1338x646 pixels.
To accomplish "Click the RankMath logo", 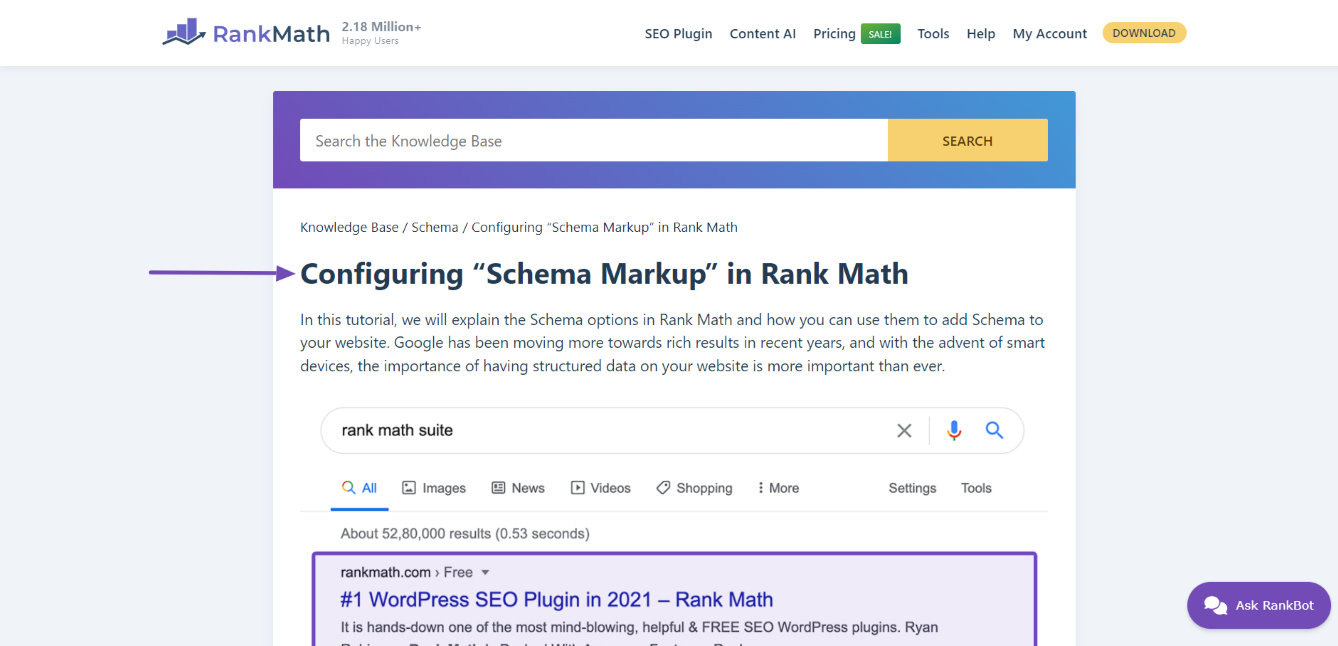I will 246,33.
